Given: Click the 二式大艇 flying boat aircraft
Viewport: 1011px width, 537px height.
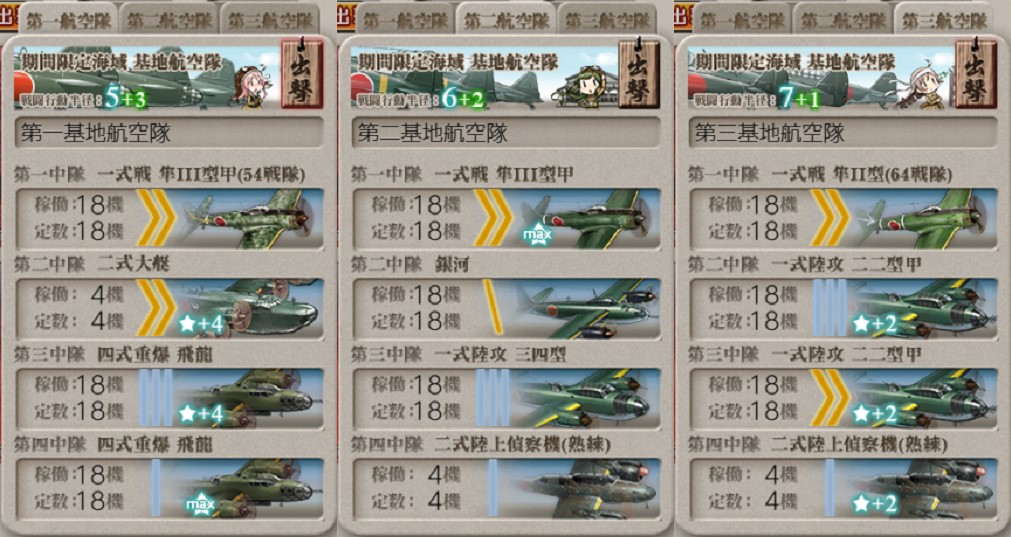Looking at the screenshot, I should tap(169, 308).
